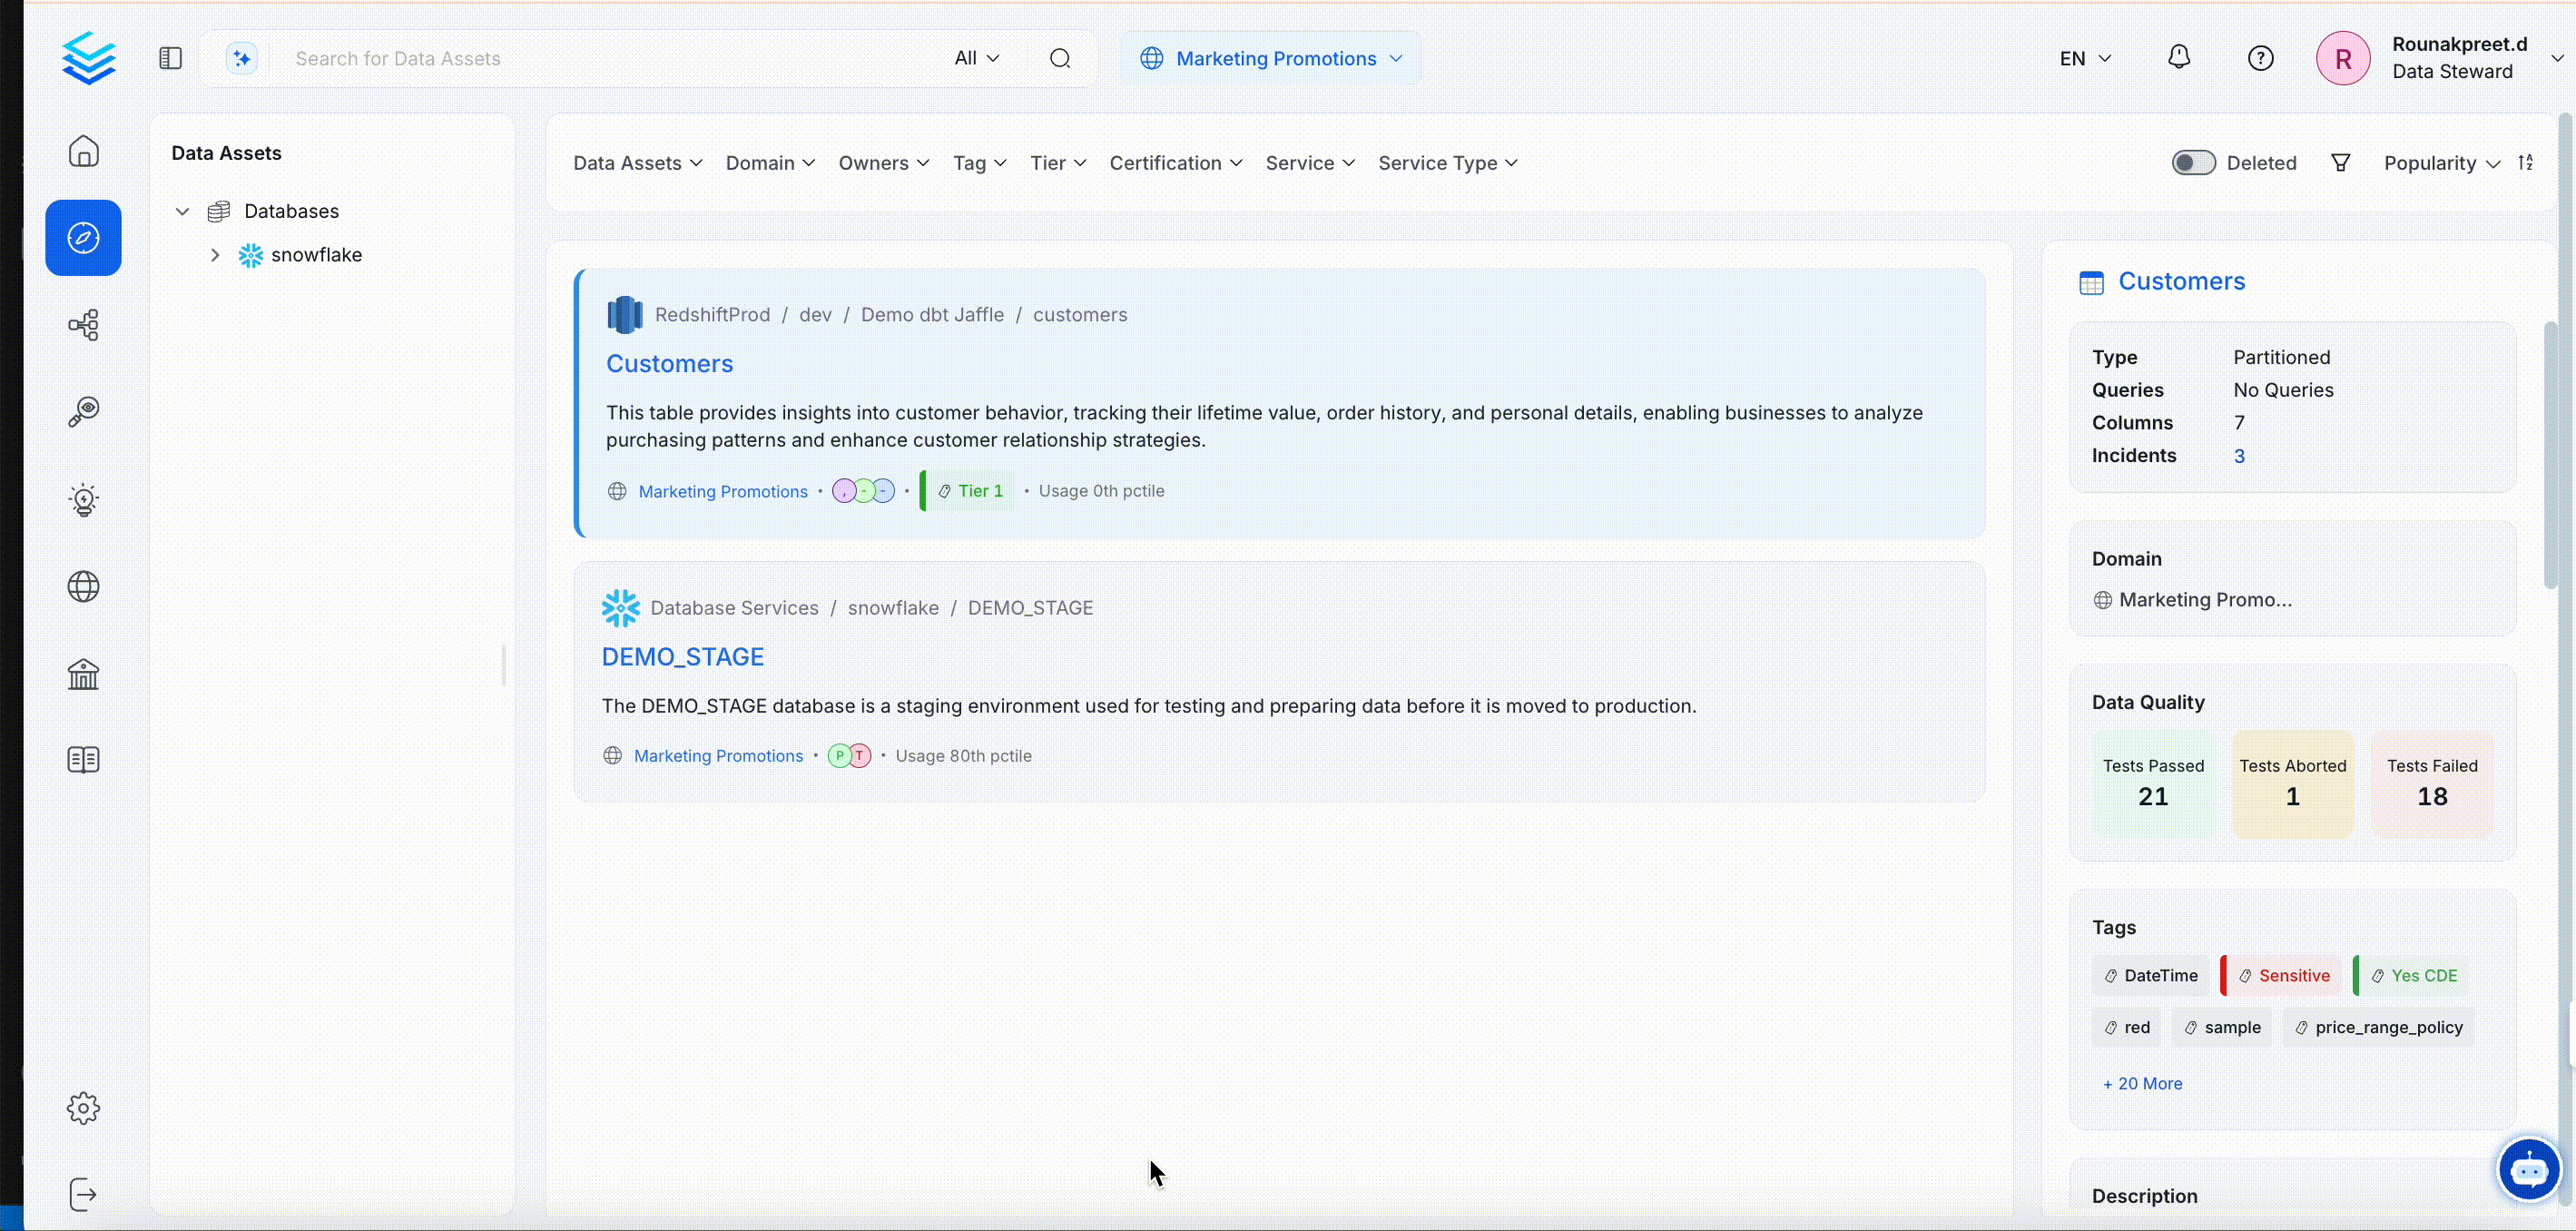Toggle the Deleted switch on
This screenshot has height=1231, width=2576.
(x=2193, y=163)
